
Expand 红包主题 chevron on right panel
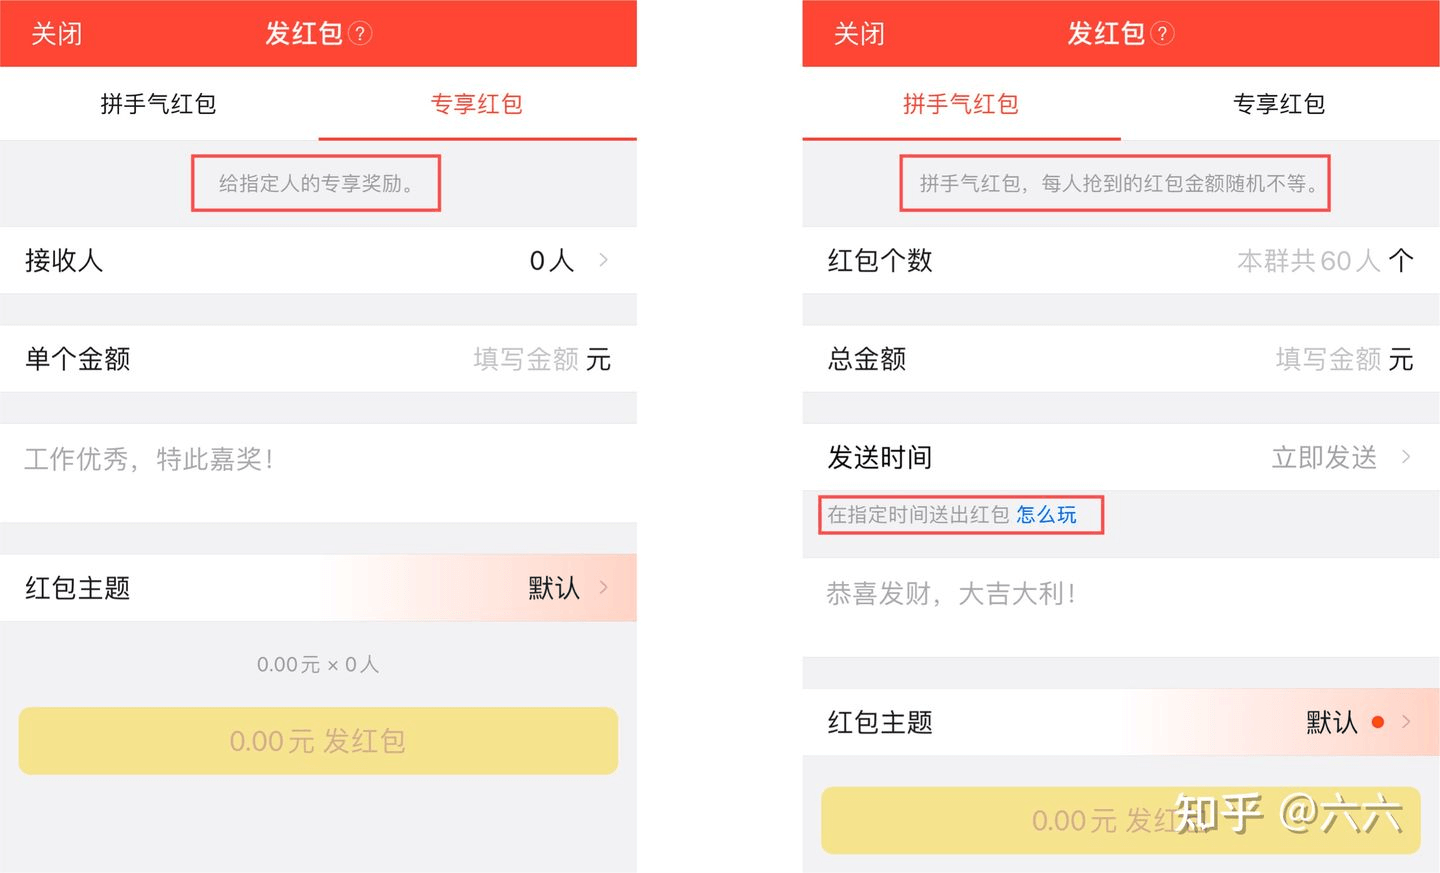click(x=1405, y=722)
